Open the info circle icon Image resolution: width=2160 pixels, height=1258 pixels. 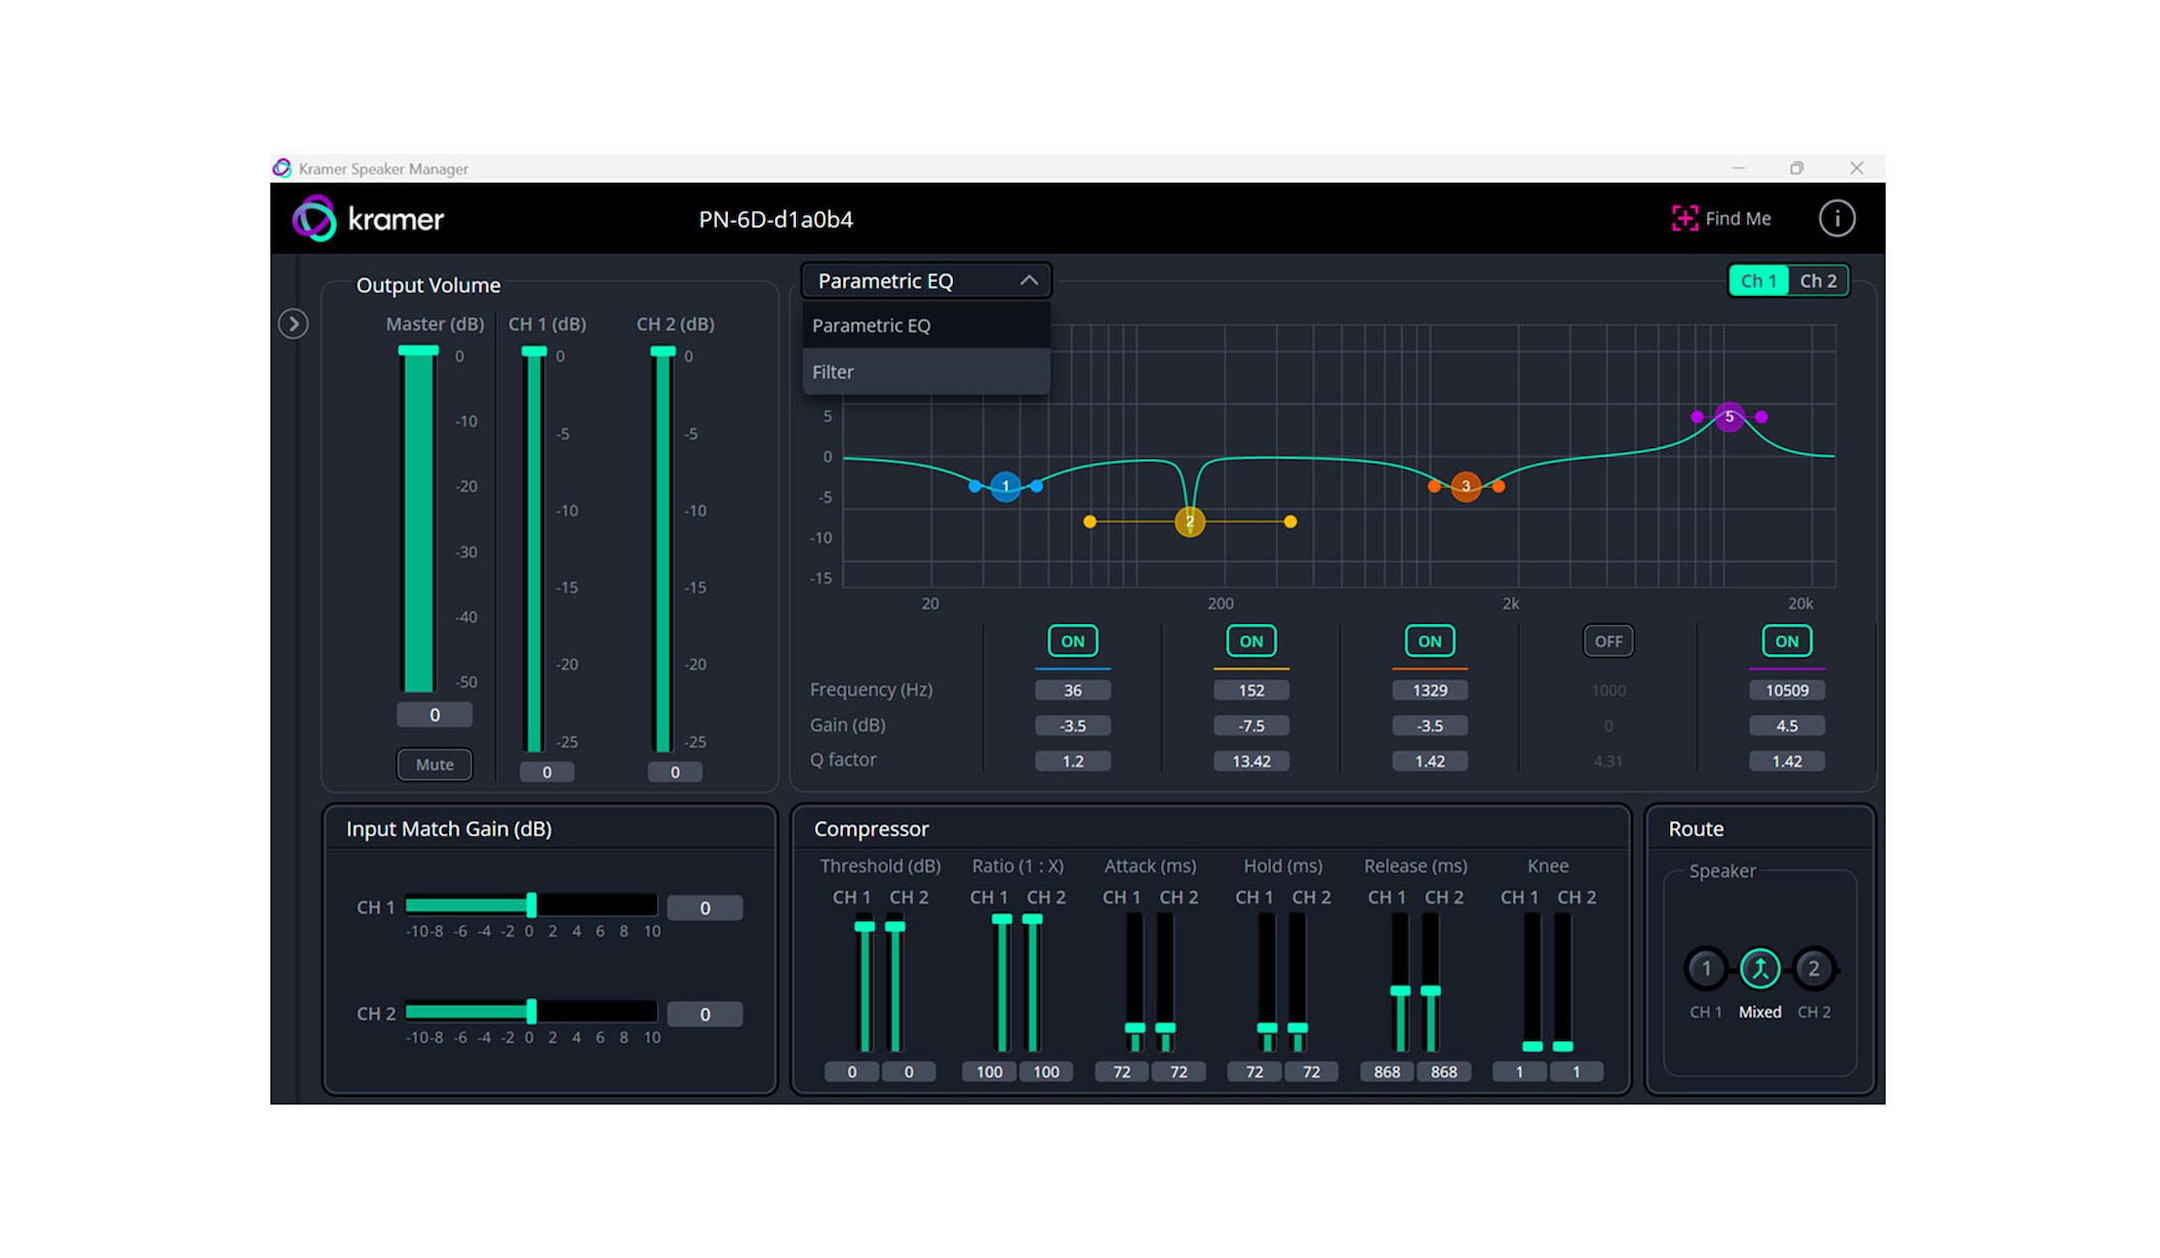pos(1836,218)
